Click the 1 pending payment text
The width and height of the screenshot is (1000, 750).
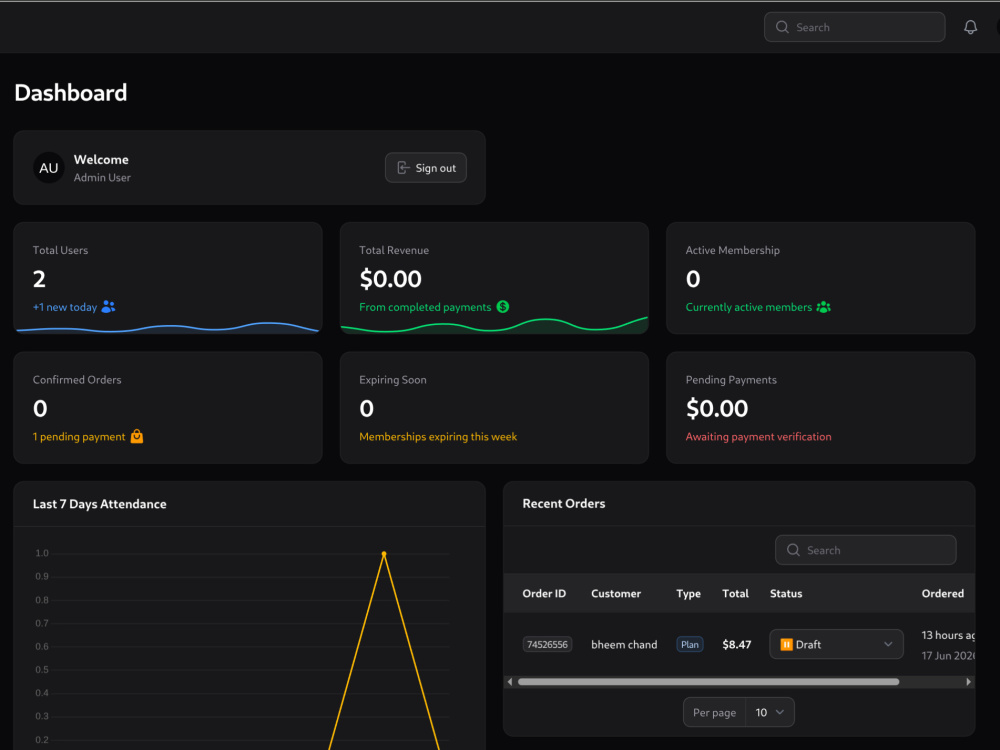(79, 436)
